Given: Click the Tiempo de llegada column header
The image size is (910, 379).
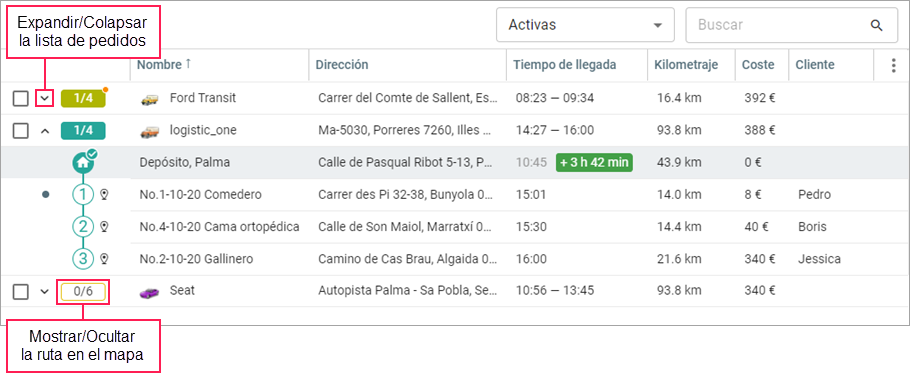Looking at the screenshot, I should click(564, 65).
